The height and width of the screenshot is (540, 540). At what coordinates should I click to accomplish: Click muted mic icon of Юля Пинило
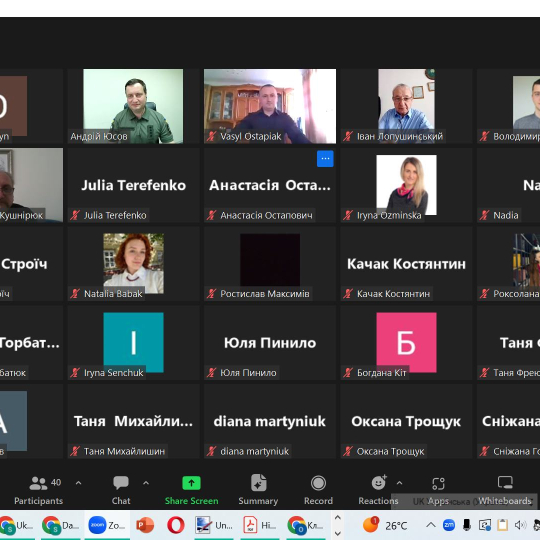[x=211, y=373]
